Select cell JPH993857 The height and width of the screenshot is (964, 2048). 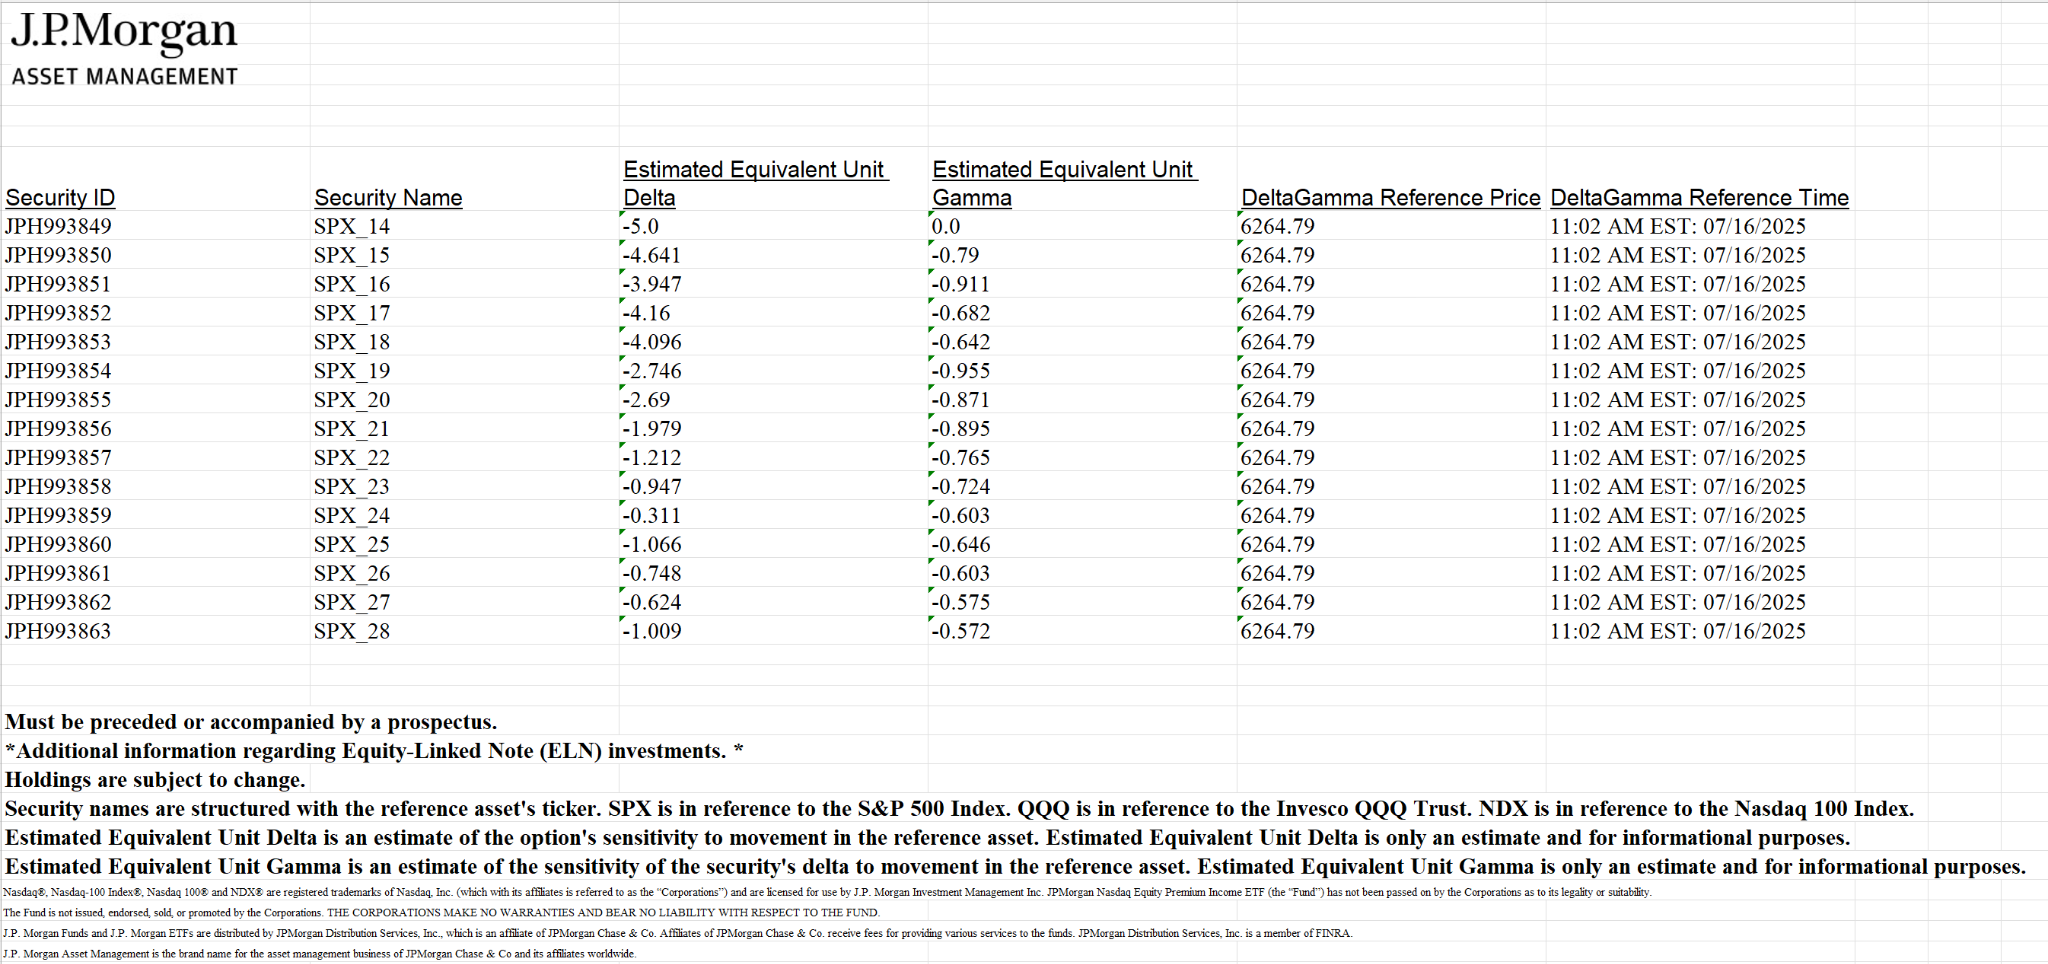point(58,459)
